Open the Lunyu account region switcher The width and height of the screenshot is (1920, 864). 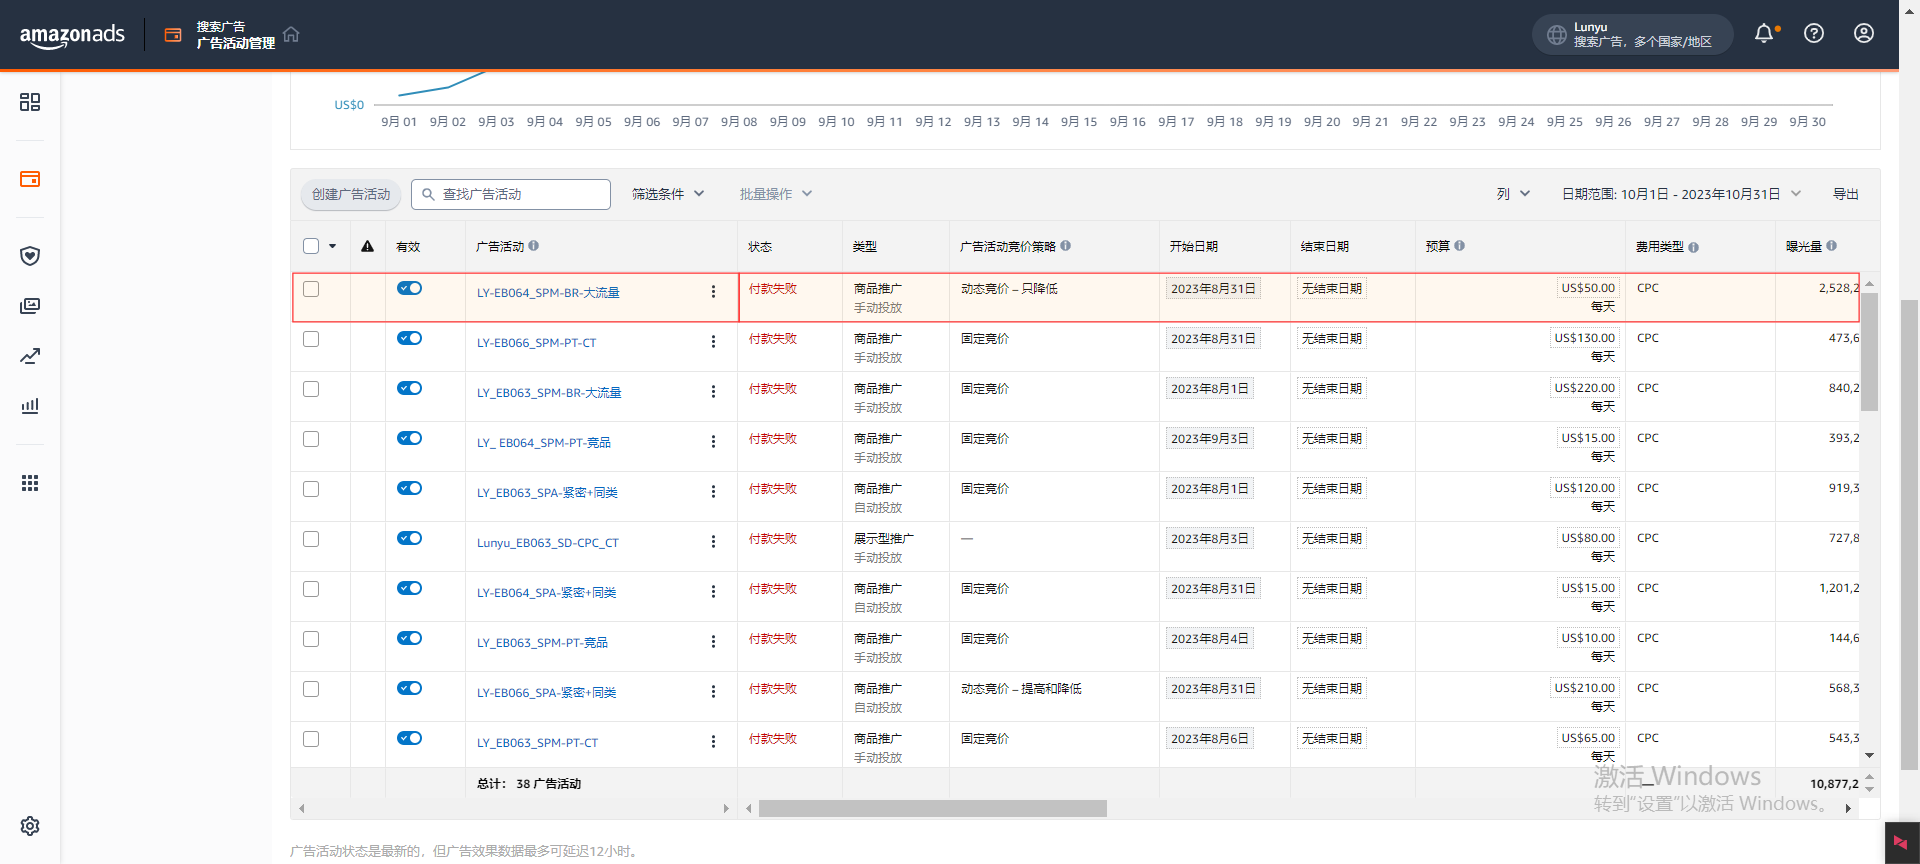(x=1631, y=35)
